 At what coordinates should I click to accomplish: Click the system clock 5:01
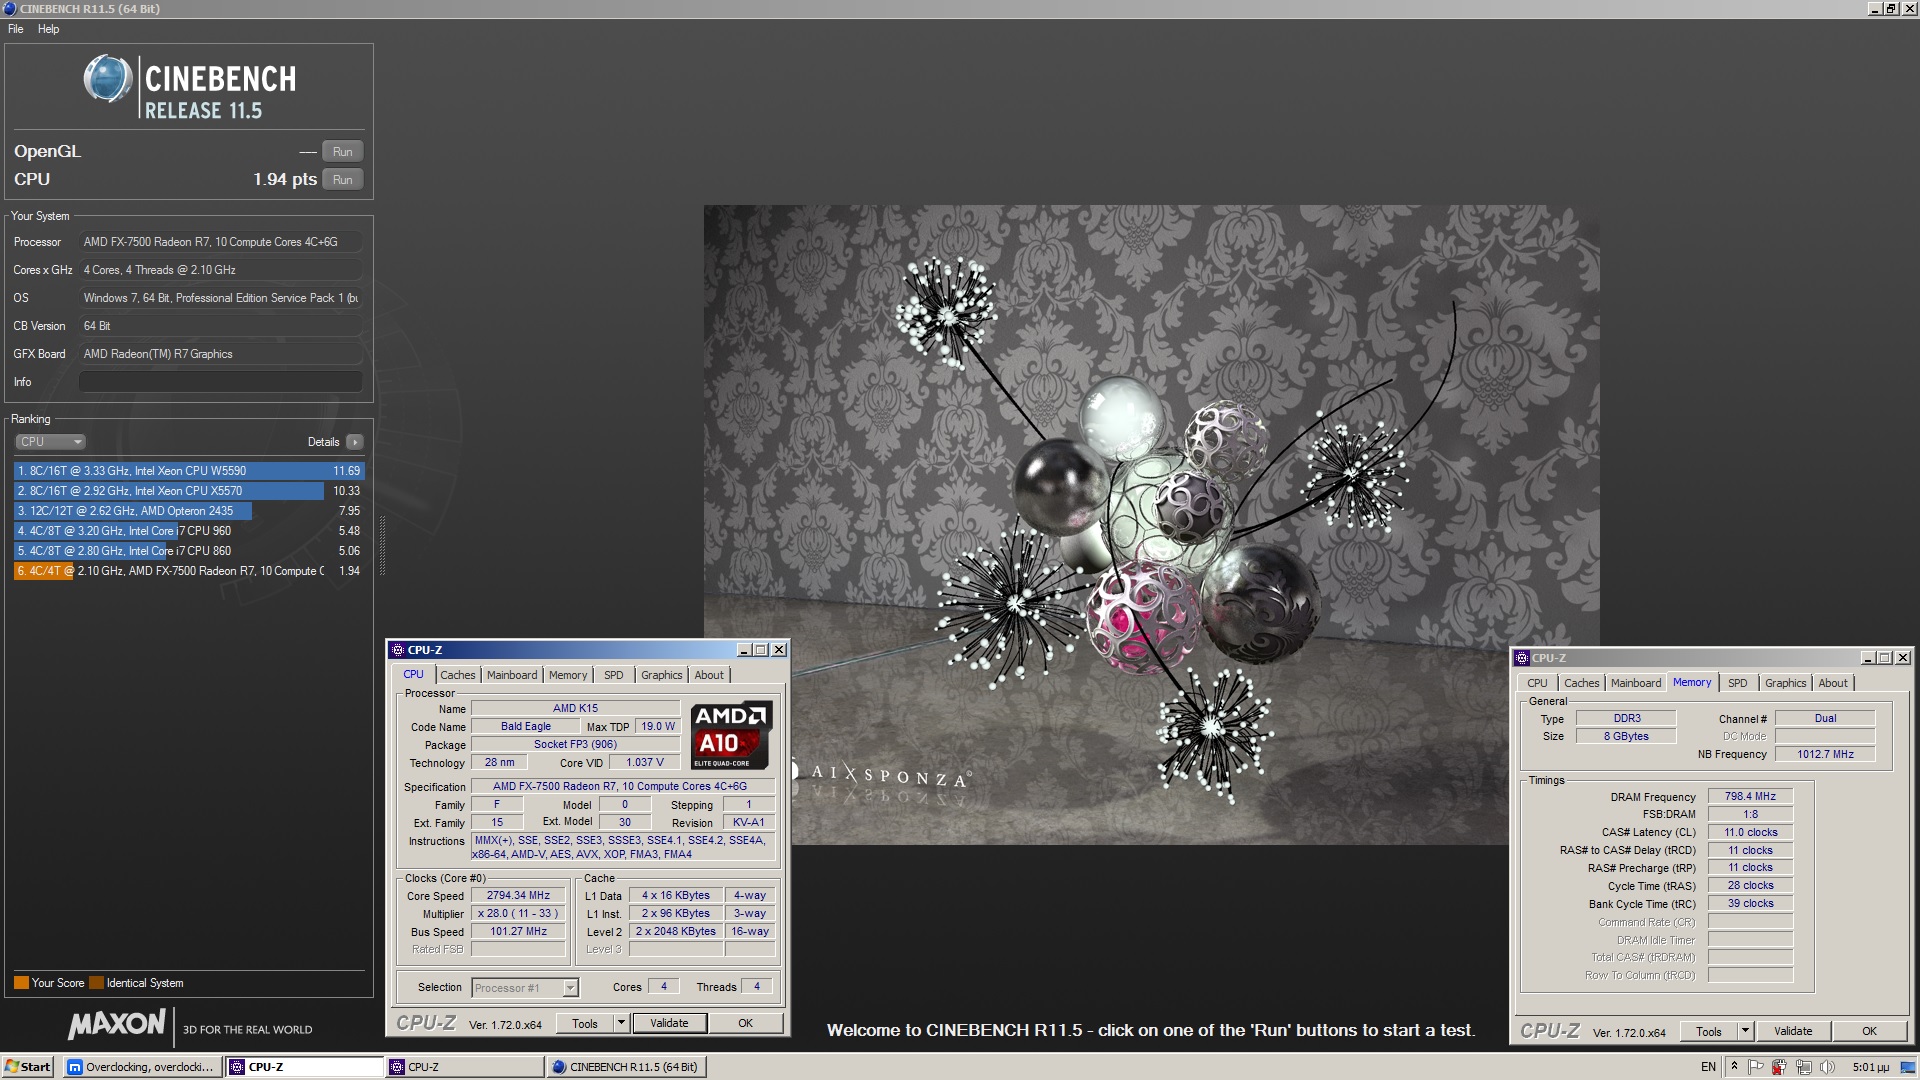tap(1870, 1067)
